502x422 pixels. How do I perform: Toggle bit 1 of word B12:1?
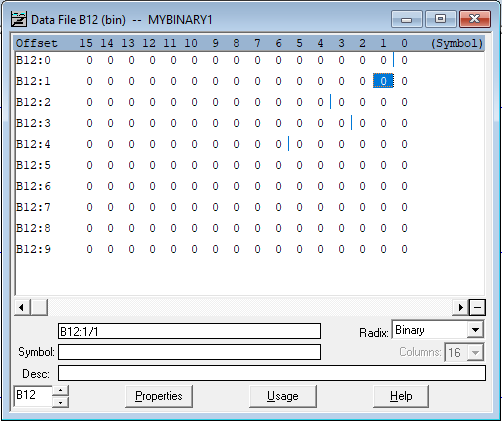383,81
